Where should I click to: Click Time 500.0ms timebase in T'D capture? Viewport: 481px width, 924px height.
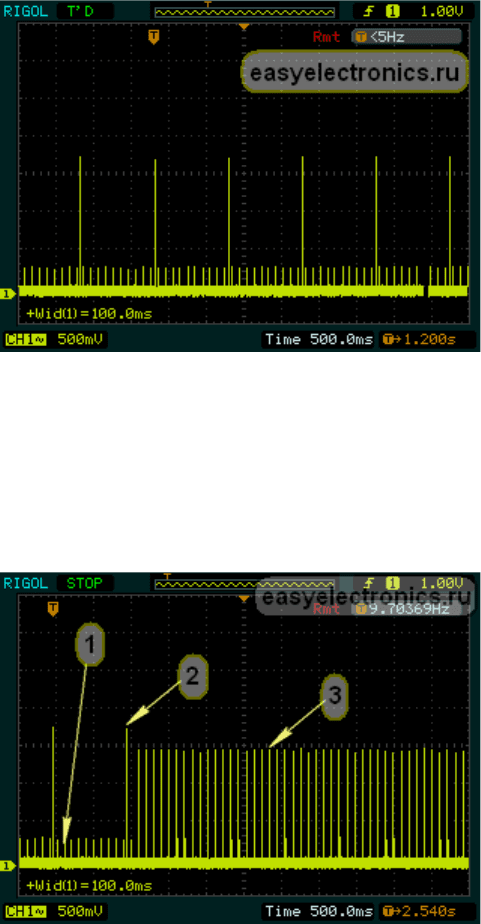(318, 339)
